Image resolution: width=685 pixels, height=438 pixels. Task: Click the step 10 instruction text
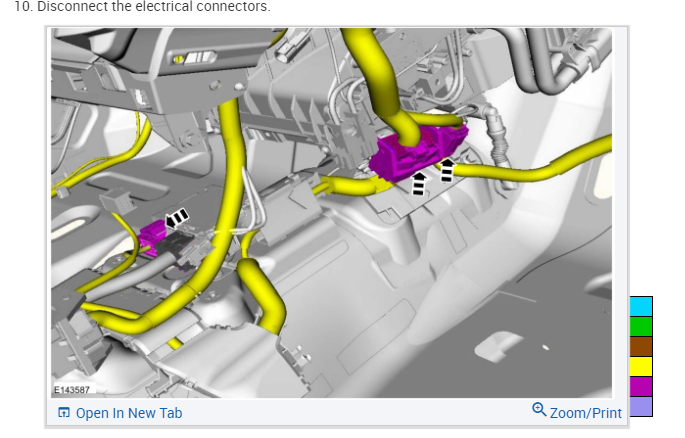coord(143,7)
